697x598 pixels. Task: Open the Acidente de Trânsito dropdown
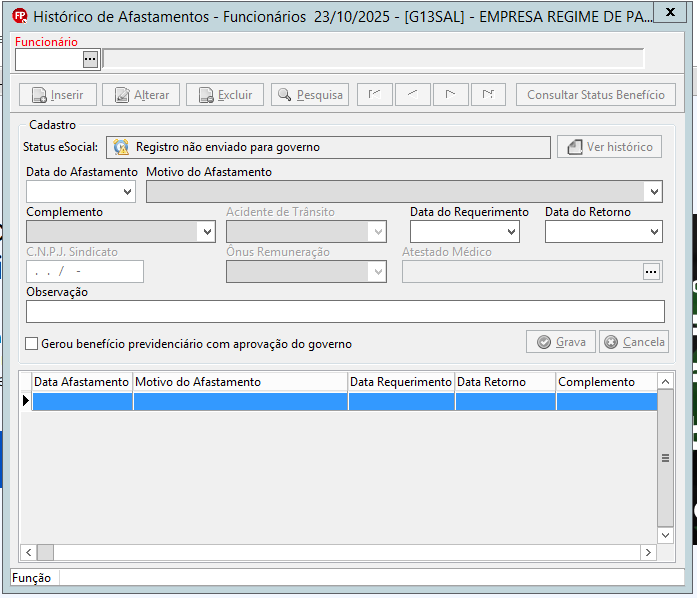click(378, 232)
